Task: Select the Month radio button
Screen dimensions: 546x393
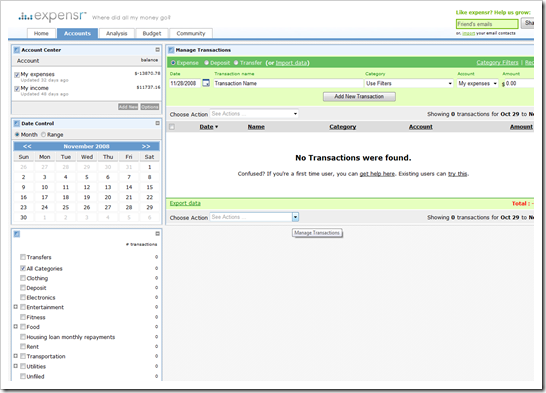Action: point(17,134)
